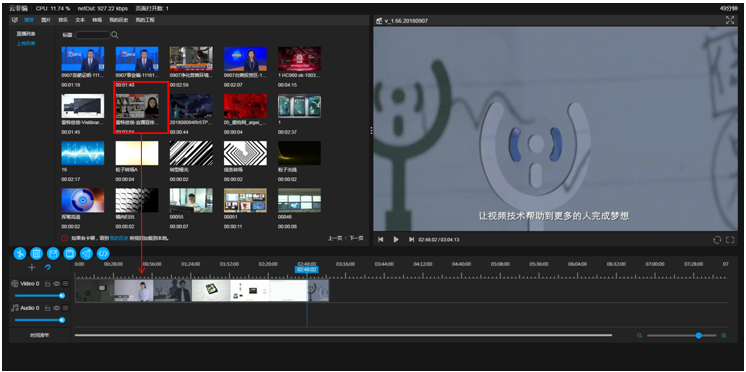Go to previous page with 上一页
Viewport: 746px width, 372px height.
335,238
